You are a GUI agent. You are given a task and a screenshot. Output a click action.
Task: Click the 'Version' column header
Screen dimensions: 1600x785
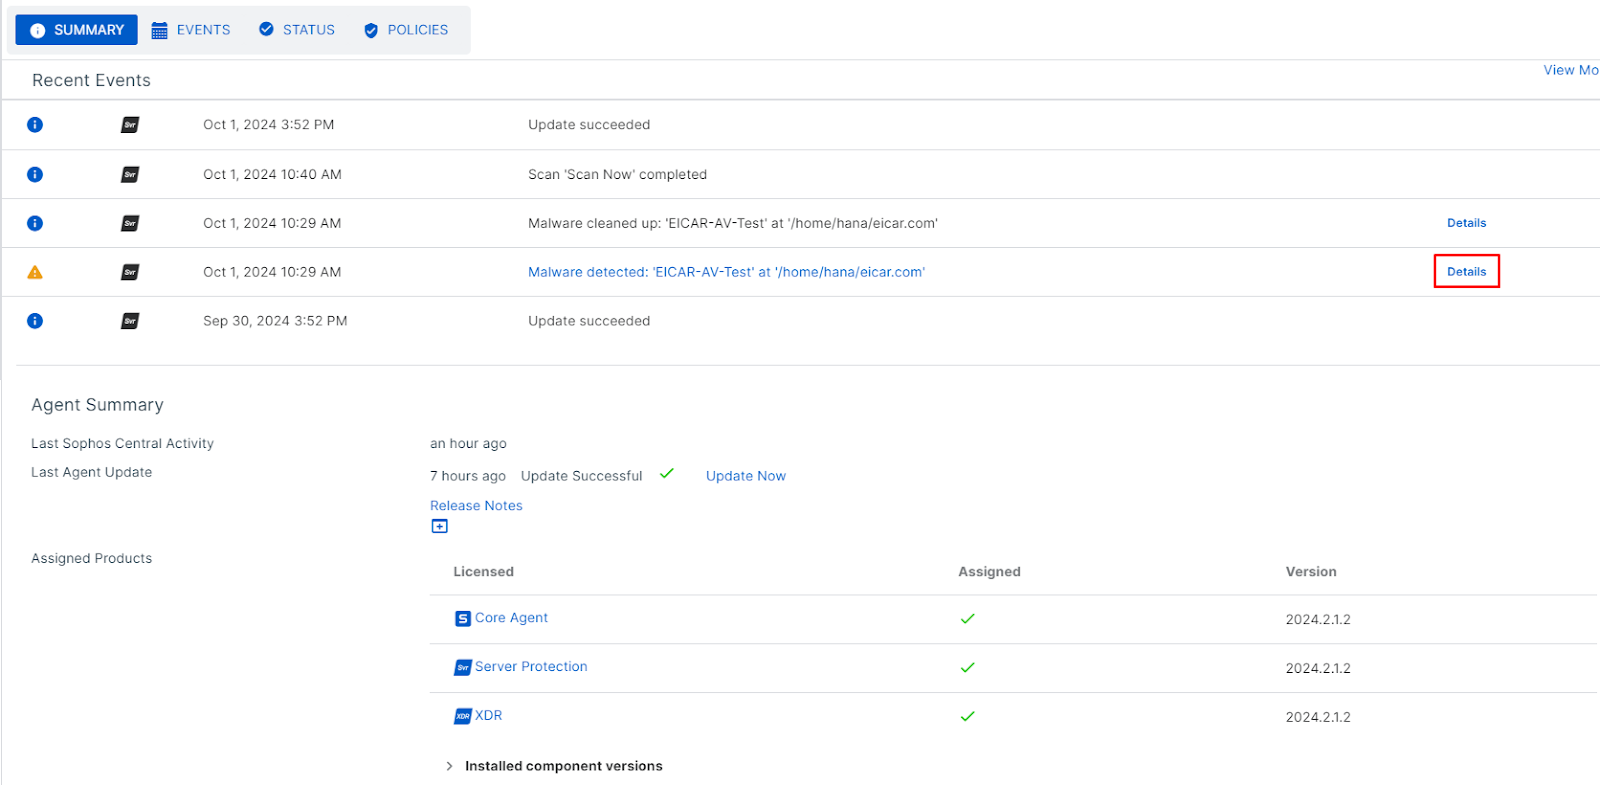[x=1311, y=572]
